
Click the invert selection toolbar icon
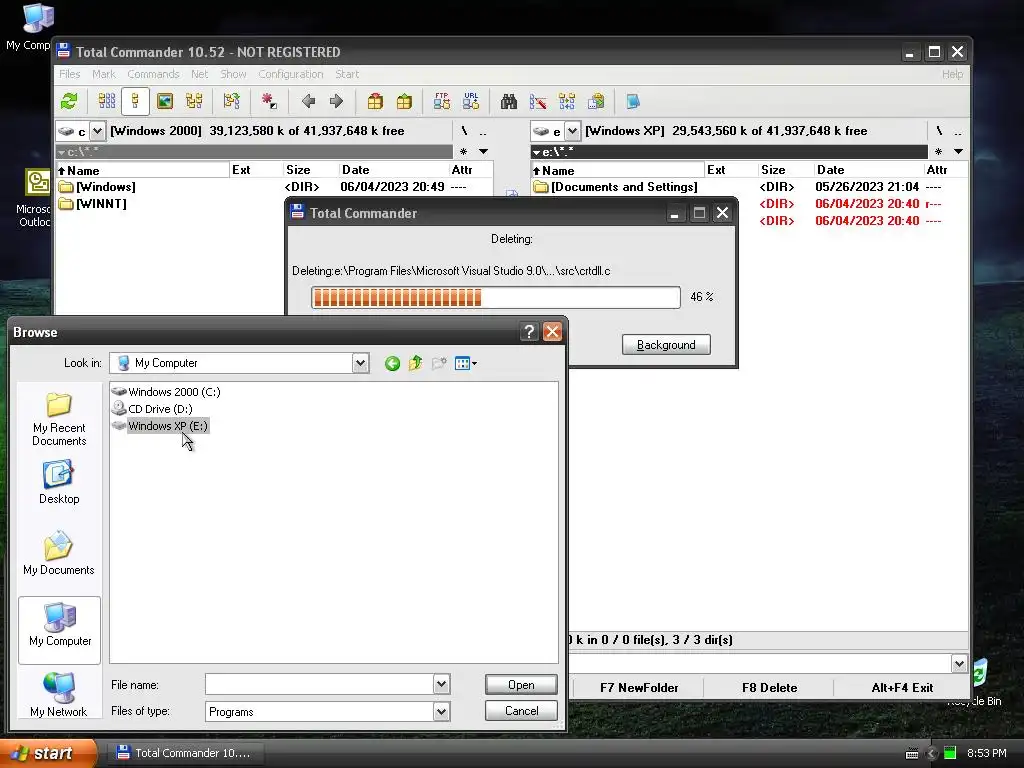(269, 101)
